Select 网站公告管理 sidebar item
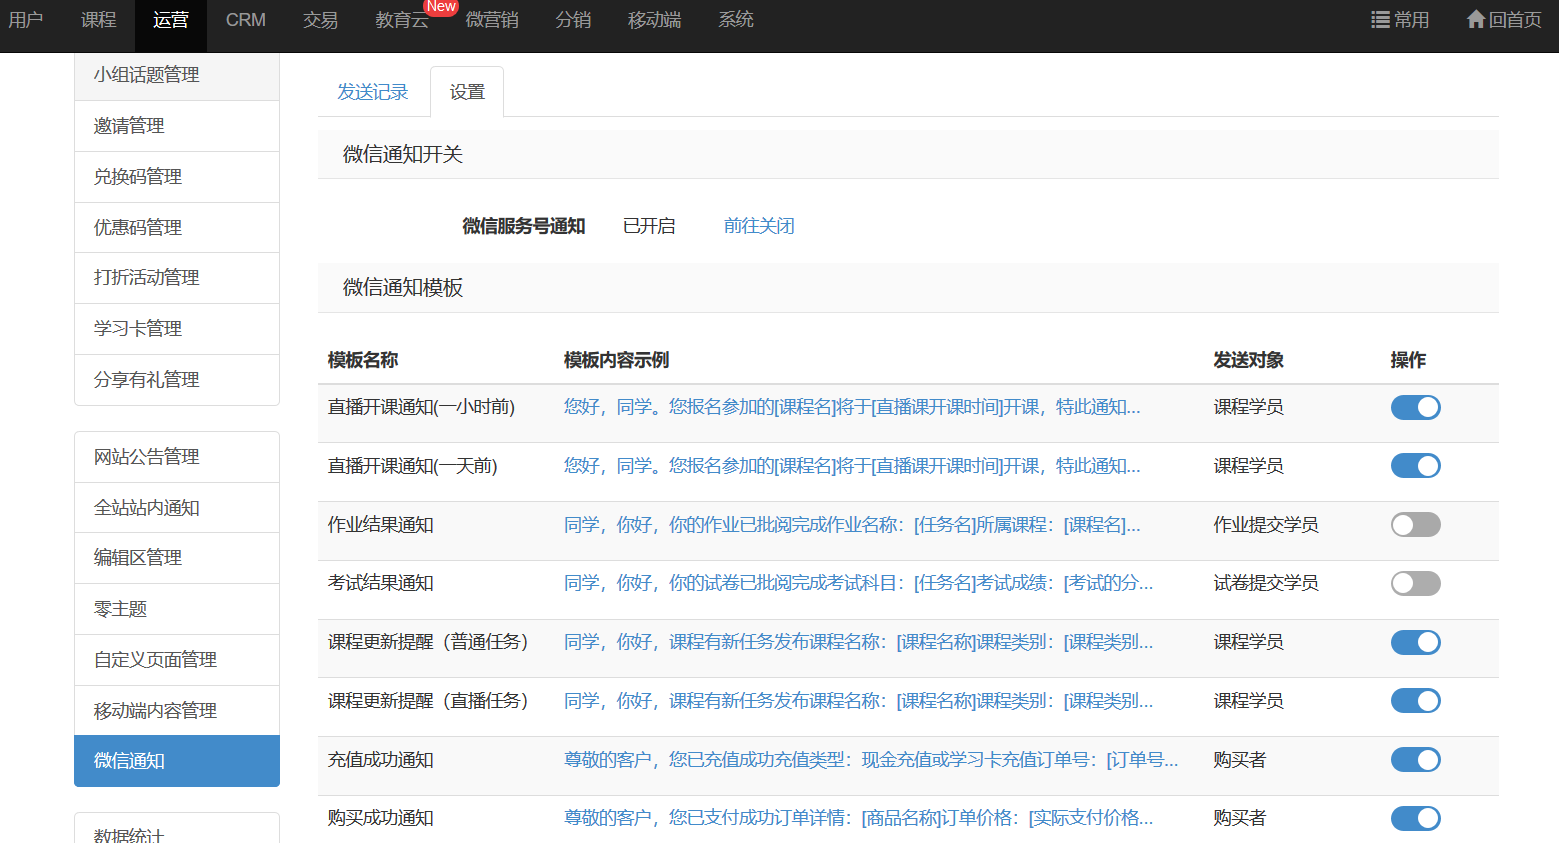 147,457
